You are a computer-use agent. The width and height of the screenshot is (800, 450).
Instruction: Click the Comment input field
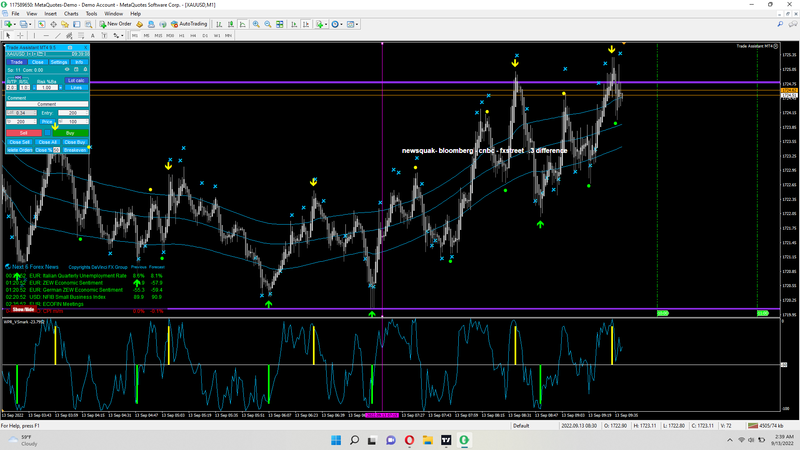point(47,104)
